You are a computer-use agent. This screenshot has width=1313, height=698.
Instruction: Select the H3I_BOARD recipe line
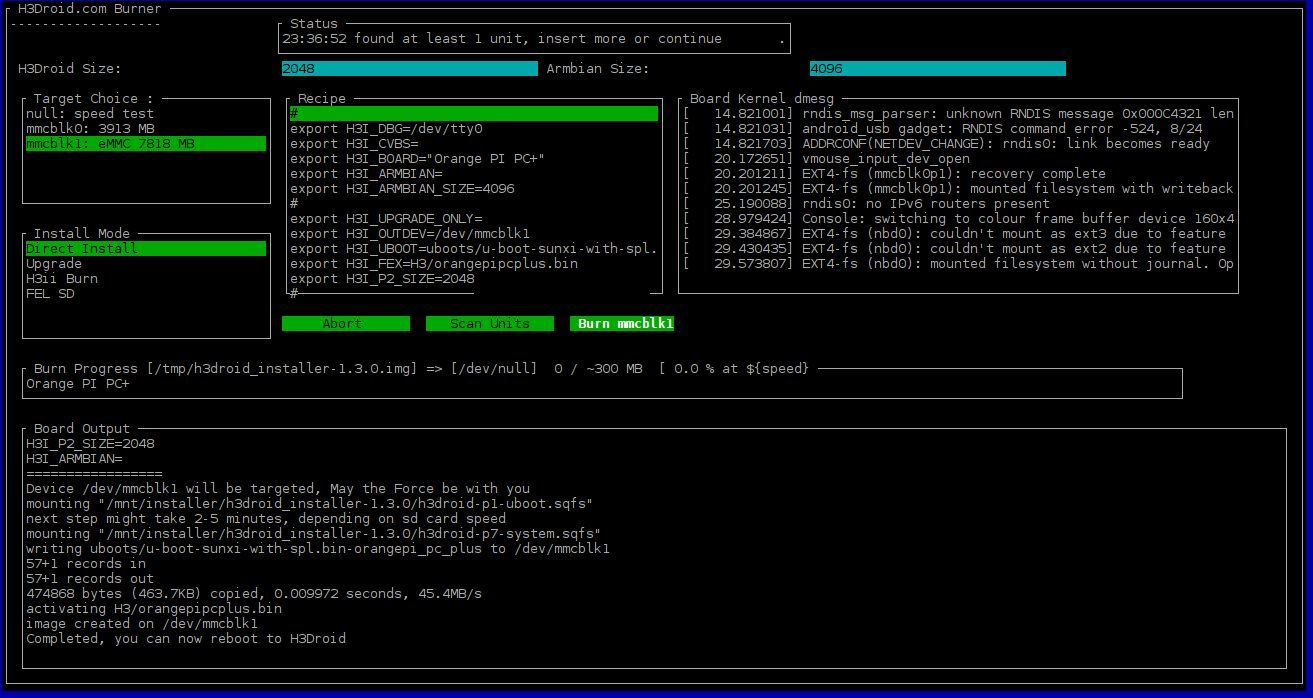(x=417, y=159)
